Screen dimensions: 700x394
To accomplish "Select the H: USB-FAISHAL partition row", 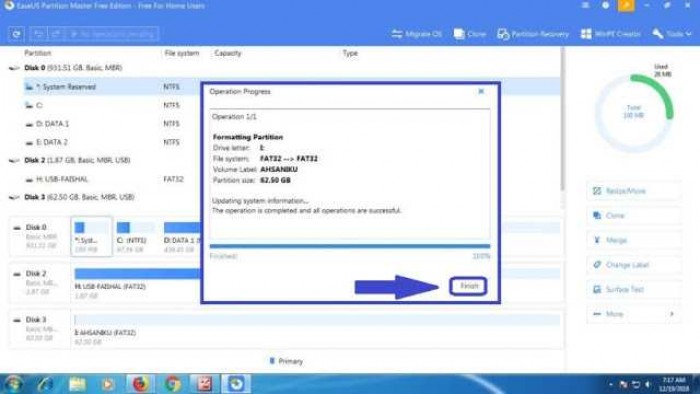I will point(112,179).
